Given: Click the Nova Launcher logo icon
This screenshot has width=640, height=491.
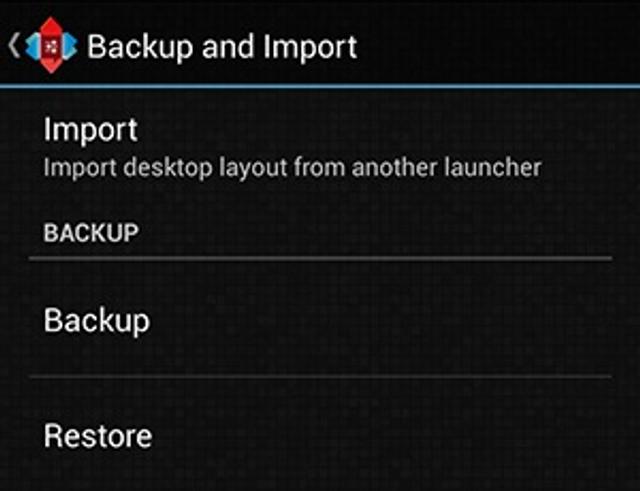Looking at the screenshot, I should [x=50, y=46].
